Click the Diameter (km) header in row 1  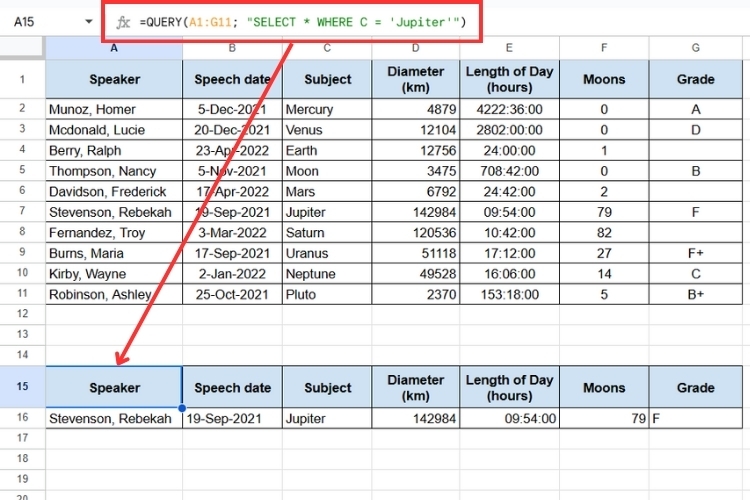(x=416, y=79)
